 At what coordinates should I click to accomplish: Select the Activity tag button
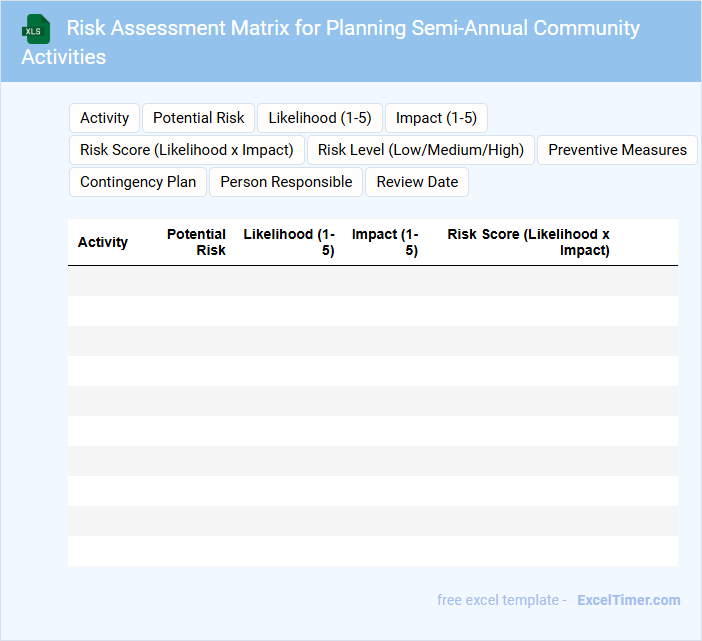[104, 118]
